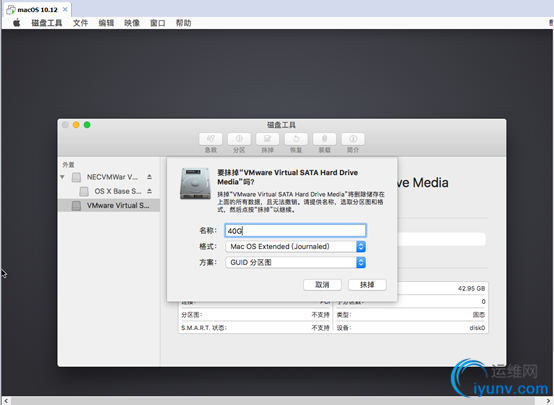Open the 格式 Mac OS Extended dropdown
This screenshot has height=405, width=554.
coord(295,247)
